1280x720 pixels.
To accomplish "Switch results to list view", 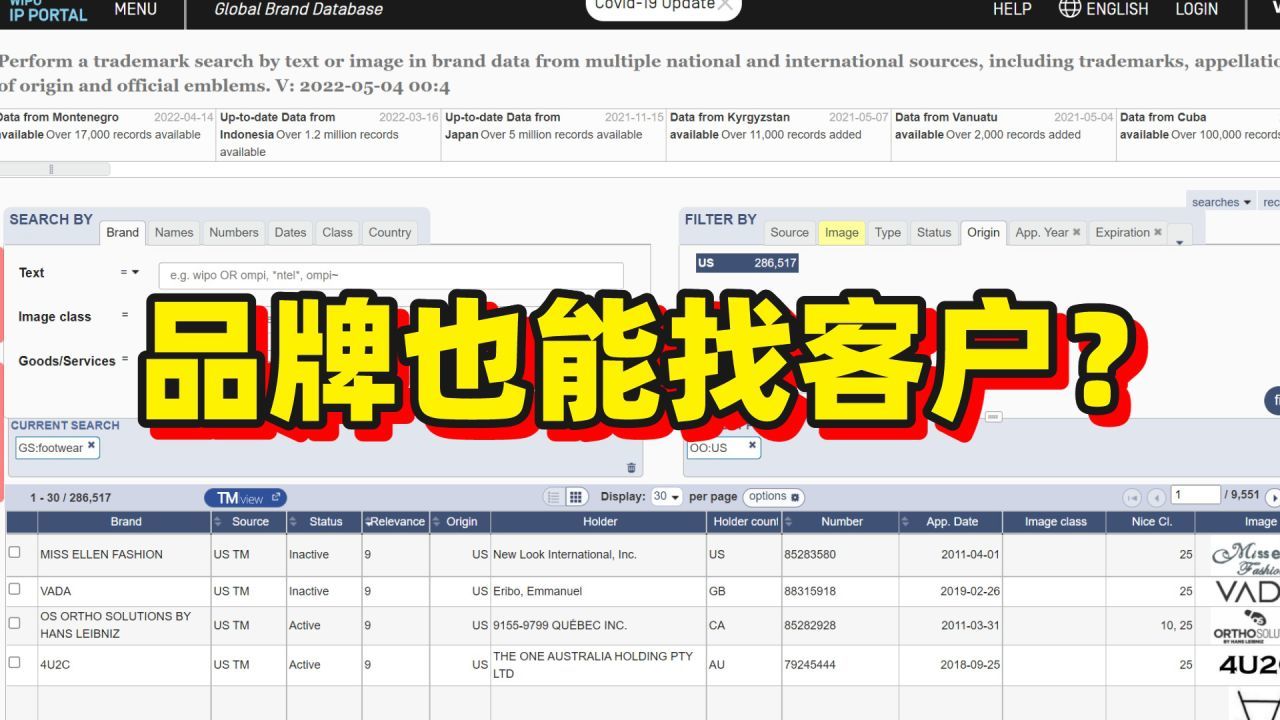I will (554, 497).
